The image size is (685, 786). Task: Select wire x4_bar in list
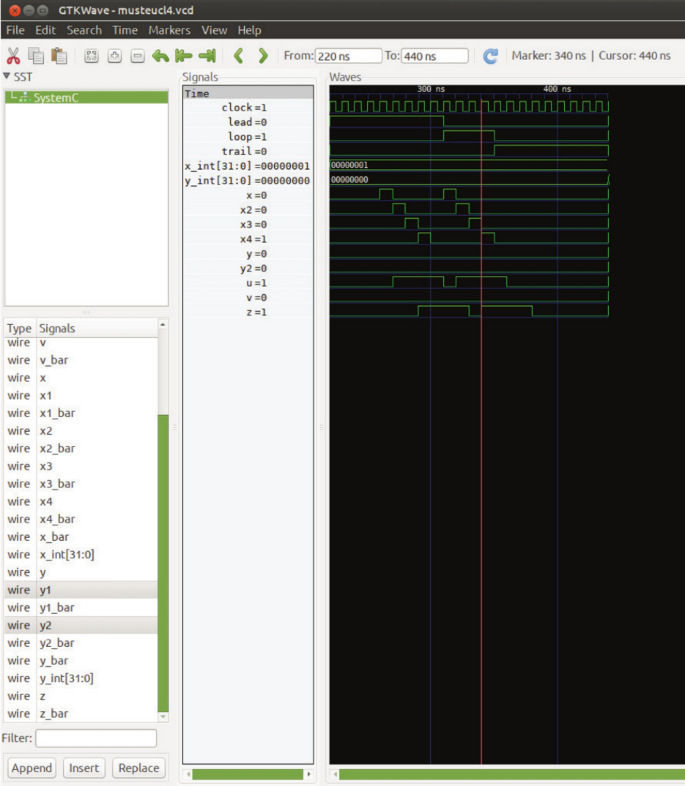coord(81,519)
